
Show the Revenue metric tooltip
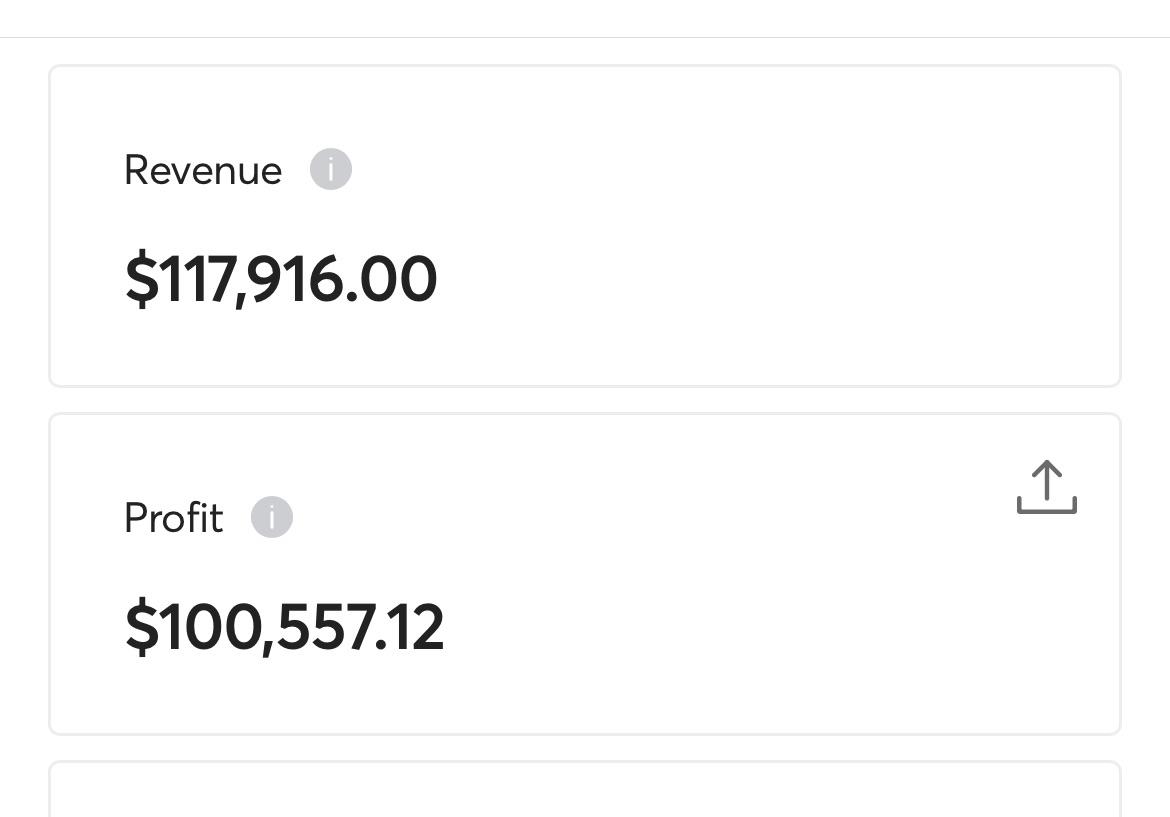click(331, 169)
